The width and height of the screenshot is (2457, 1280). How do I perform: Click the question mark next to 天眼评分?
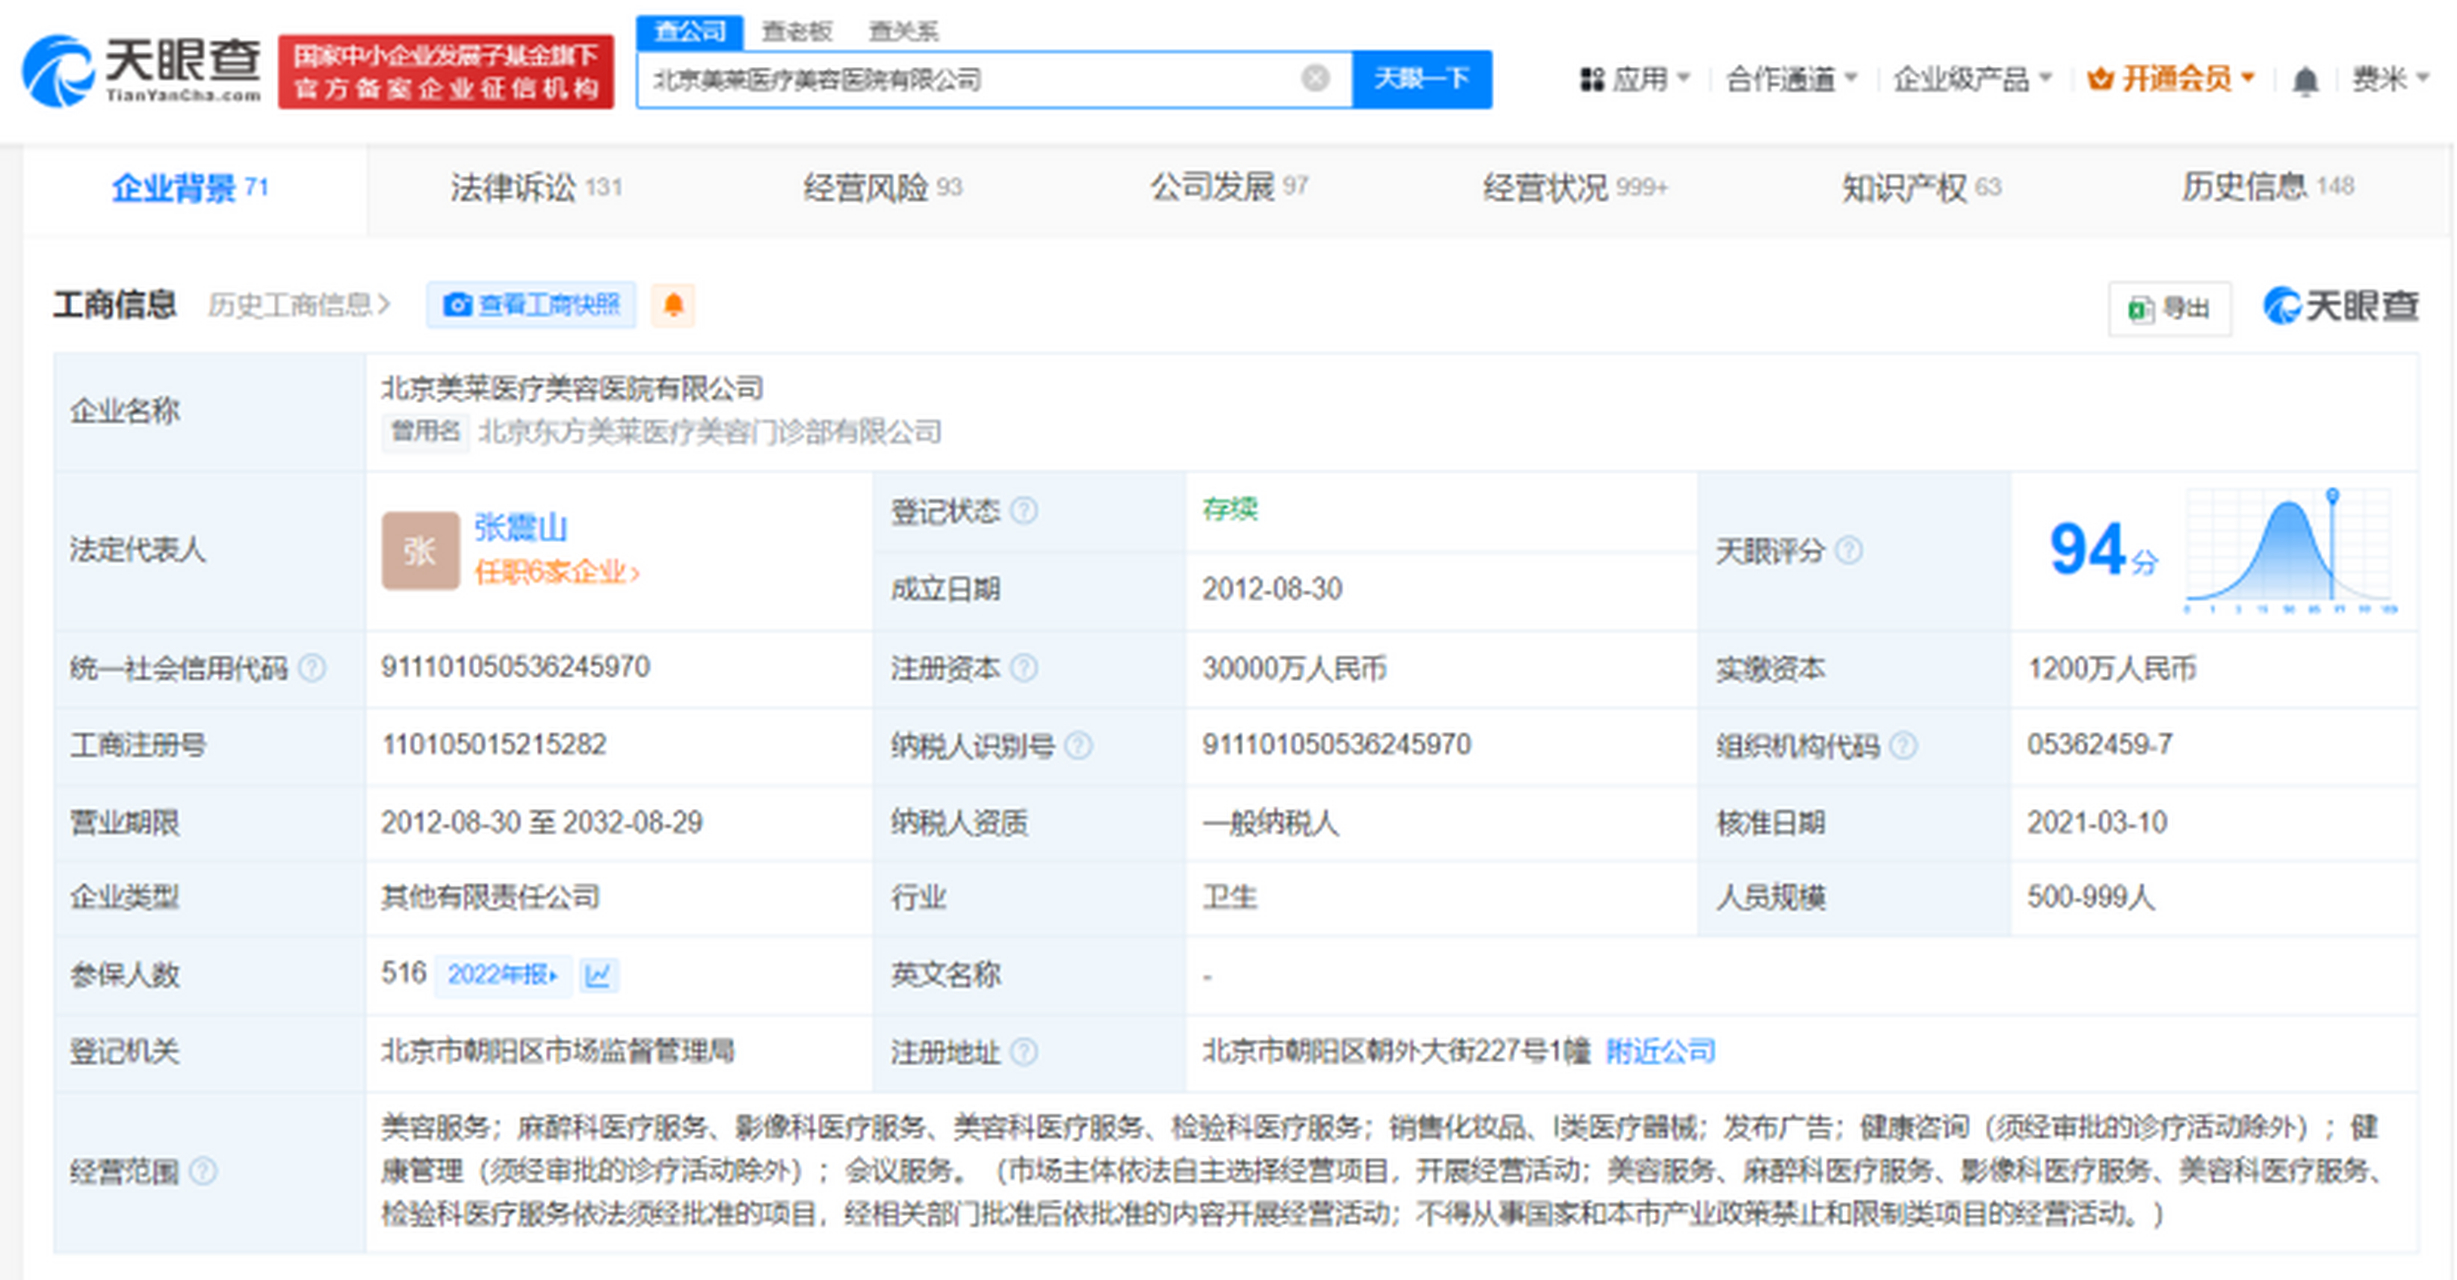(x=1849, y=550)
